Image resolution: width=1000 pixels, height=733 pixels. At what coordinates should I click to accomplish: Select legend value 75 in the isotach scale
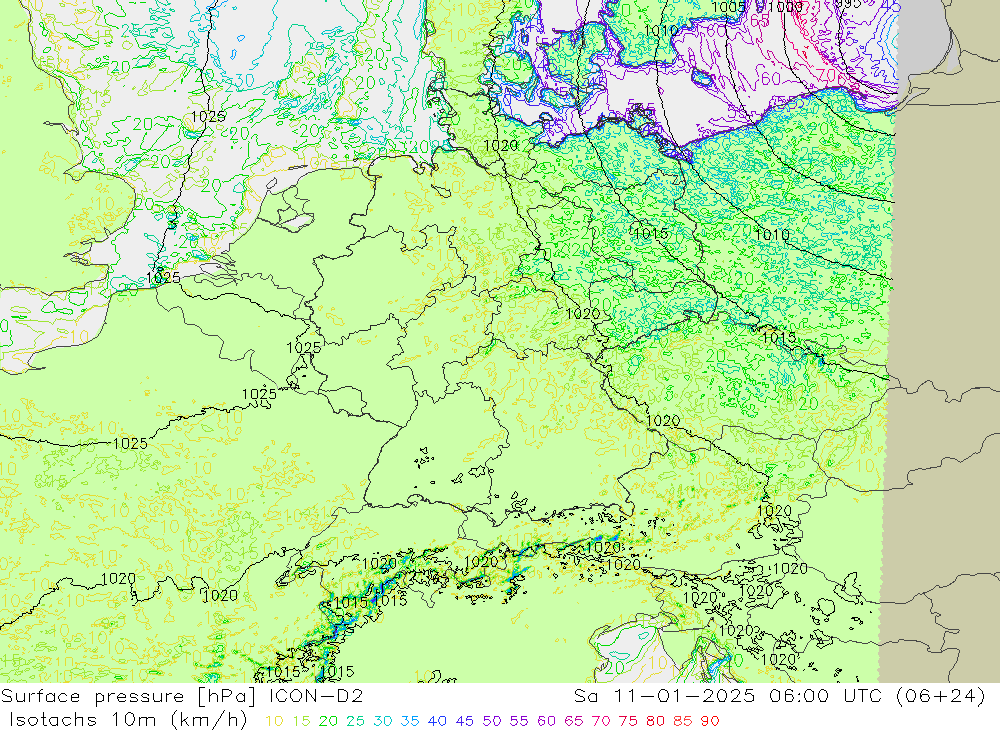coord(628,721)
